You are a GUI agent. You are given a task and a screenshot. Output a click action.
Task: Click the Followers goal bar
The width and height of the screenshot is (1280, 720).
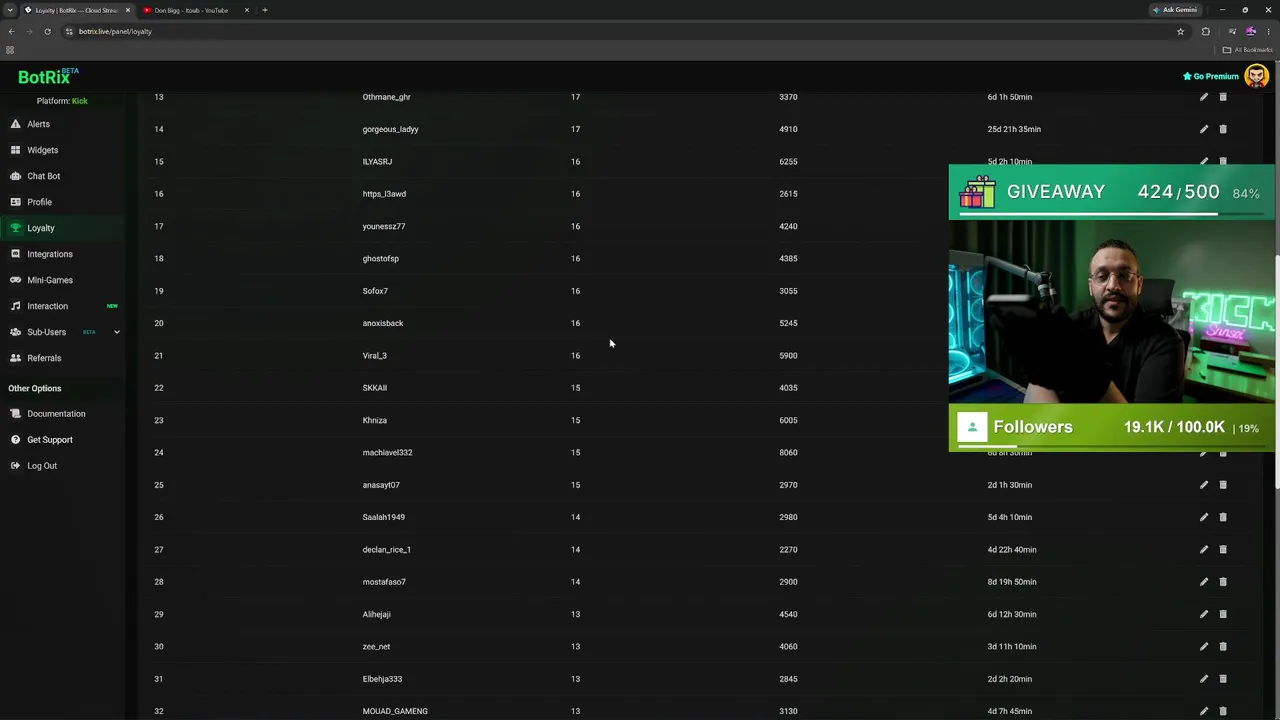coord(1111,430)
